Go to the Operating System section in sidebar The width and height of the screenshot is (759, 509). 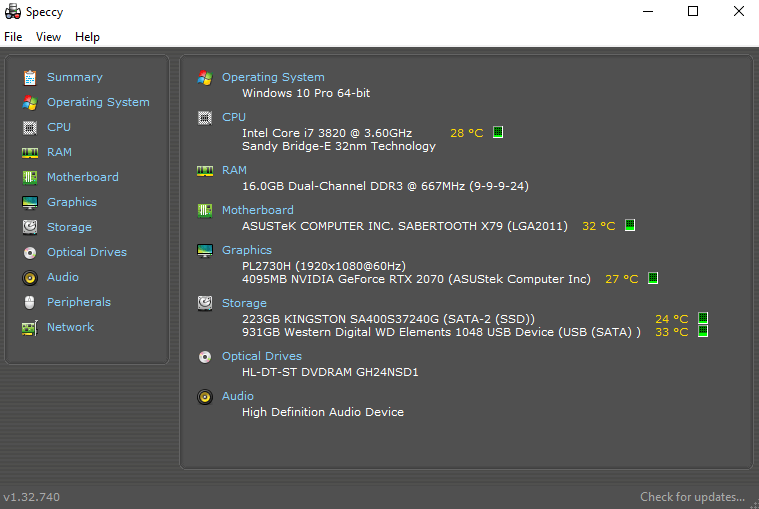[x=98, y=103]
